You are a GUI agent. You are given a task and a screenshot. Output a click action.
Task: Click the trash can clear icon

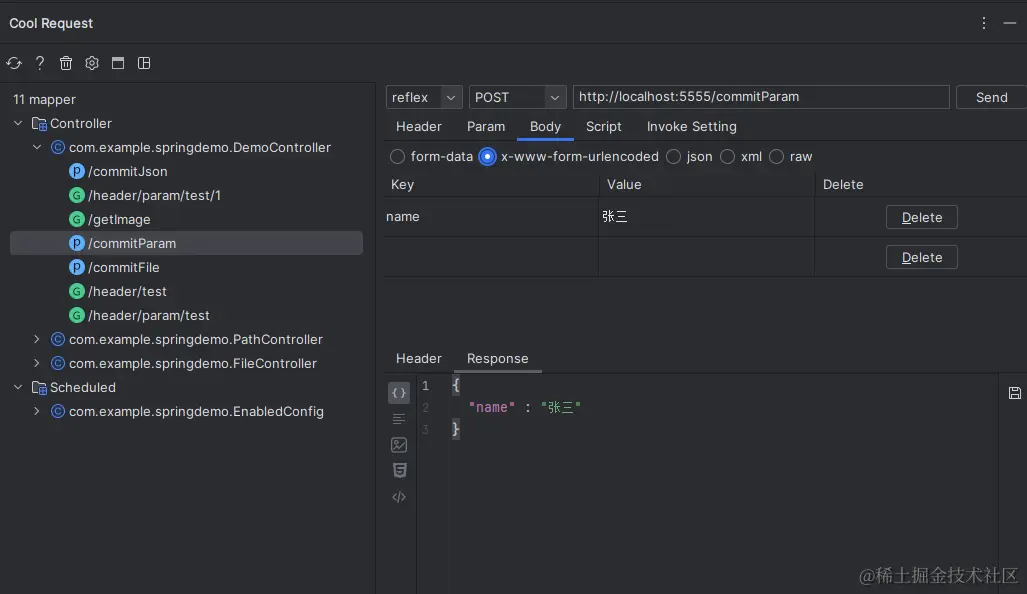click(66, 63)
